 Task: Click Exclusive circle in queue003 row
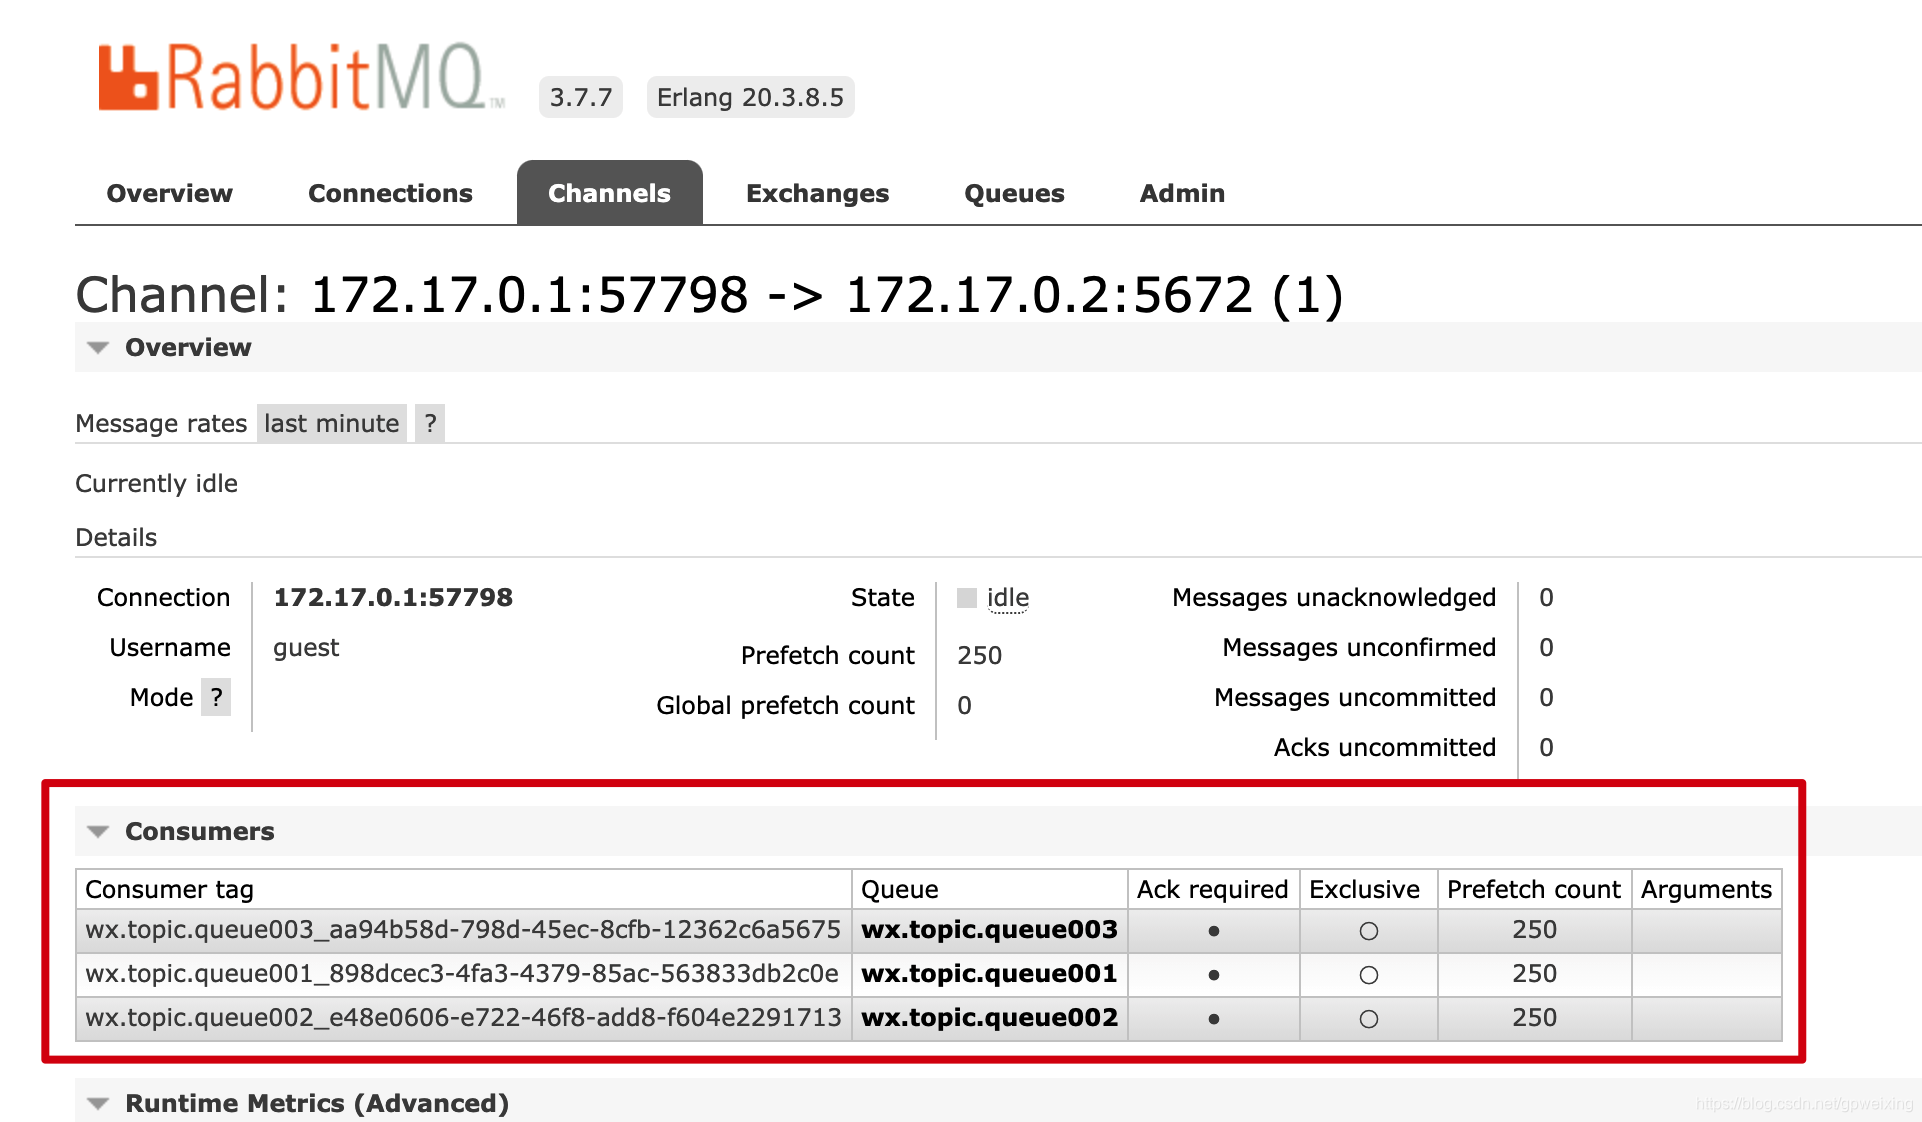click(x=1368, y=931)
